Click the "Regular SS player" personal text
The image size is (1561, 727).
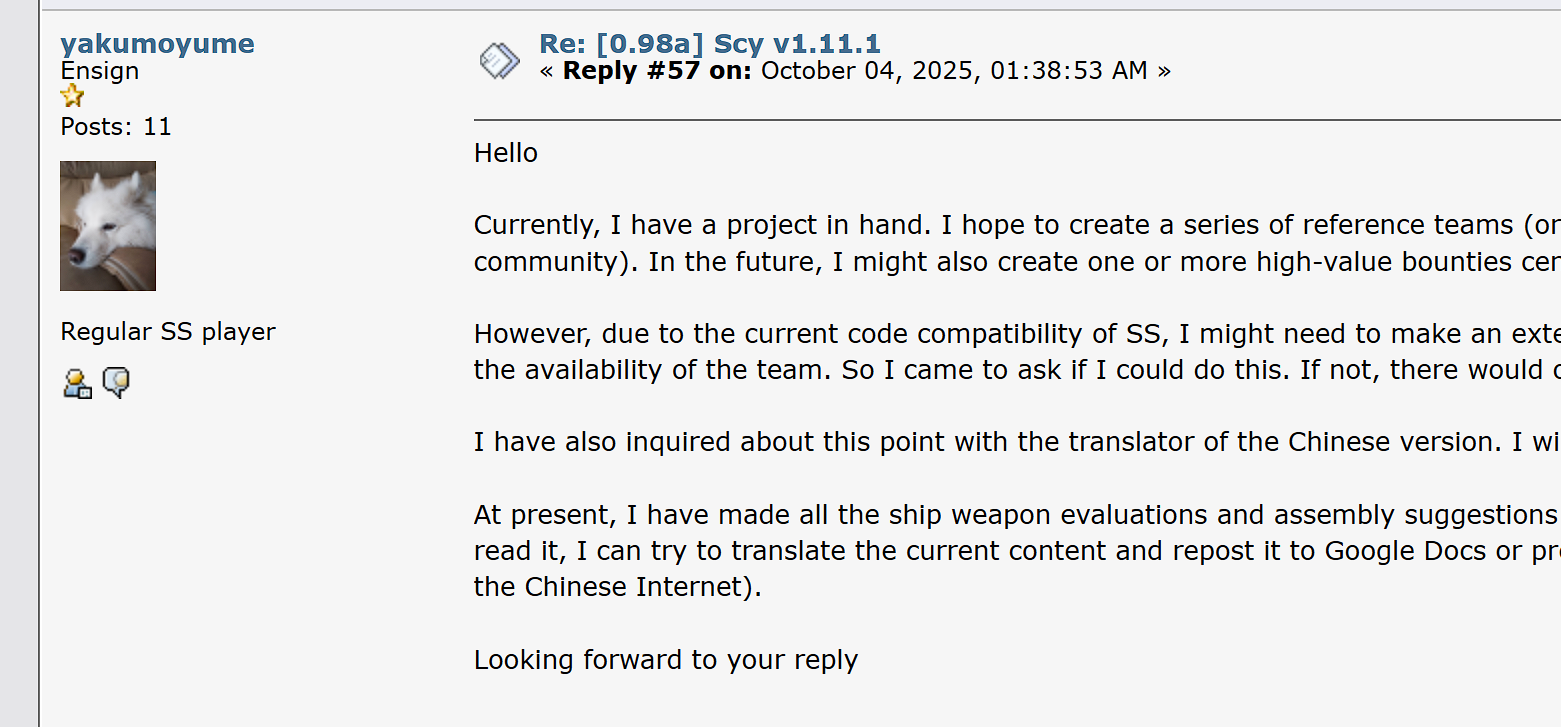coord(168,332)
